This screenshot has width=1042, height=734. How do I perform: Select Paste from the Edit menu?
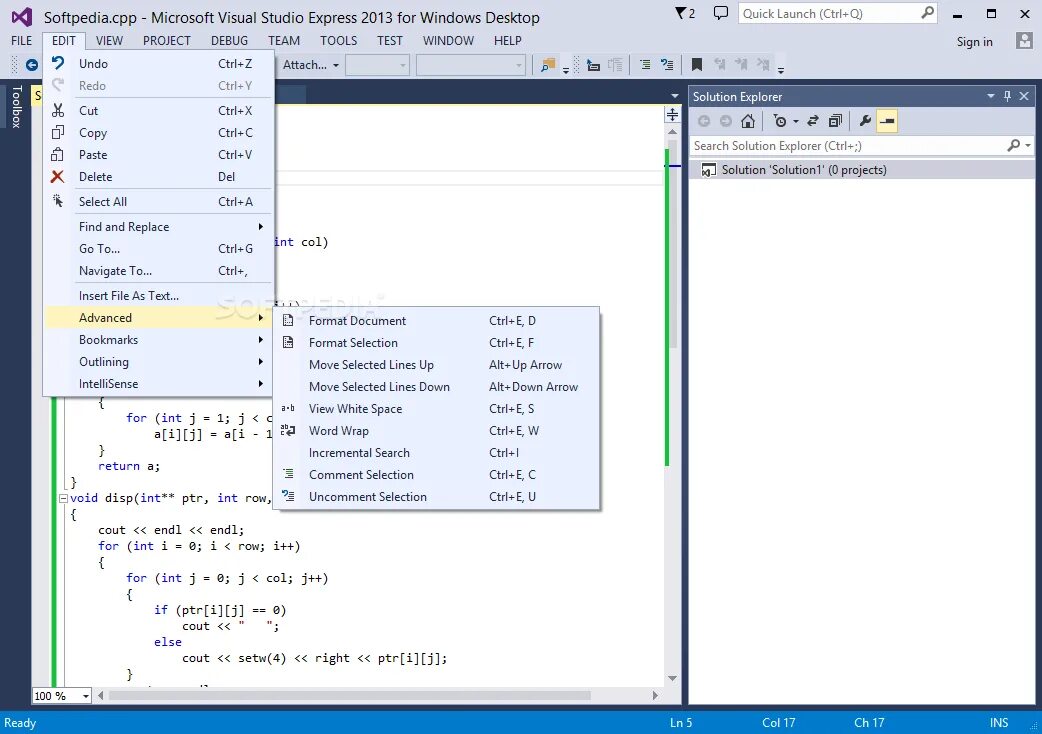159,155
